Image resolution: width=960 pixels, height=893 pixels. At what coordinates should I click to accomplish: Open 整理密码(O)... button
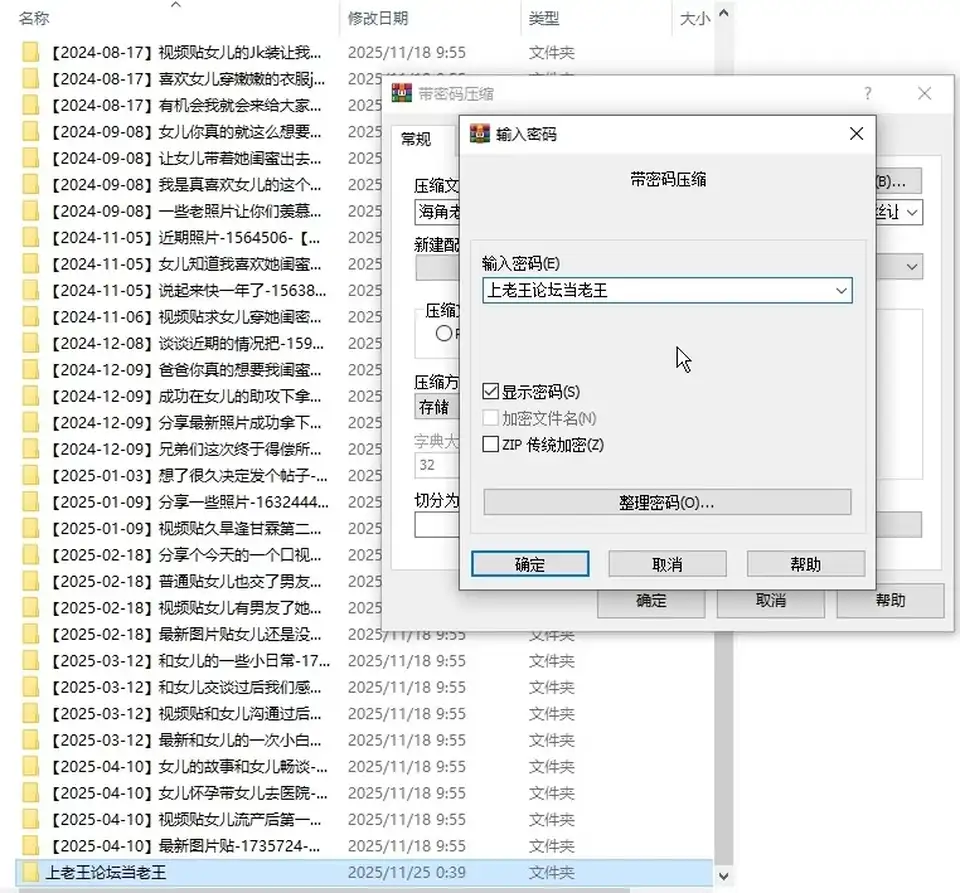pyautogui.click(x=667, y=503)
